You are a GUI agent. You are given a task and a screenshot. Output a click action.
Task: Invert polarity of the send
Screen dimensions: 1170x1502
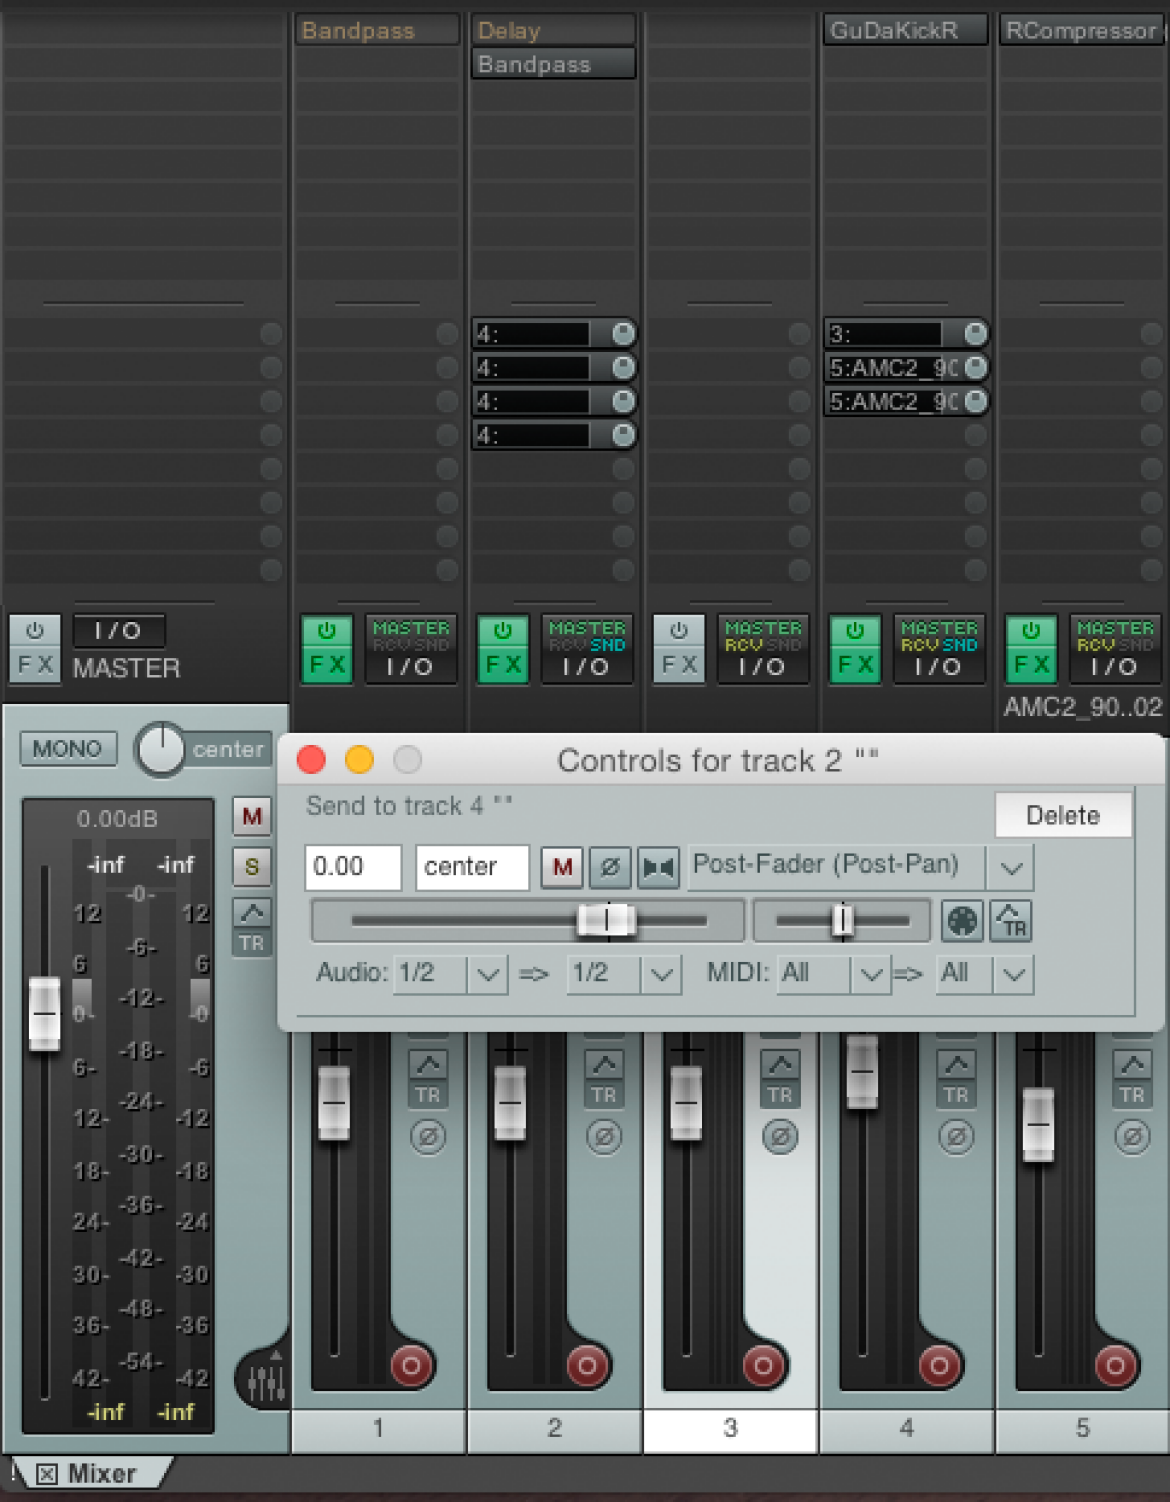tap(610, 867)
